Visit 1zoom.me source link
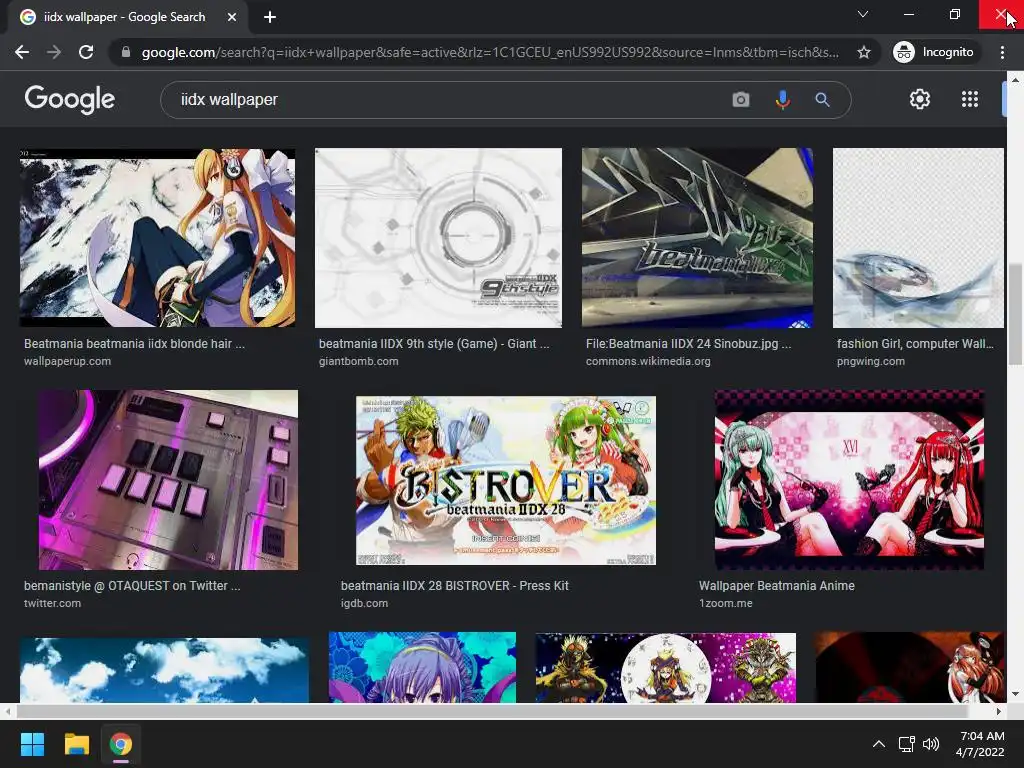The height and width of the screenshot is (768, 1024). tap(726, 603)
